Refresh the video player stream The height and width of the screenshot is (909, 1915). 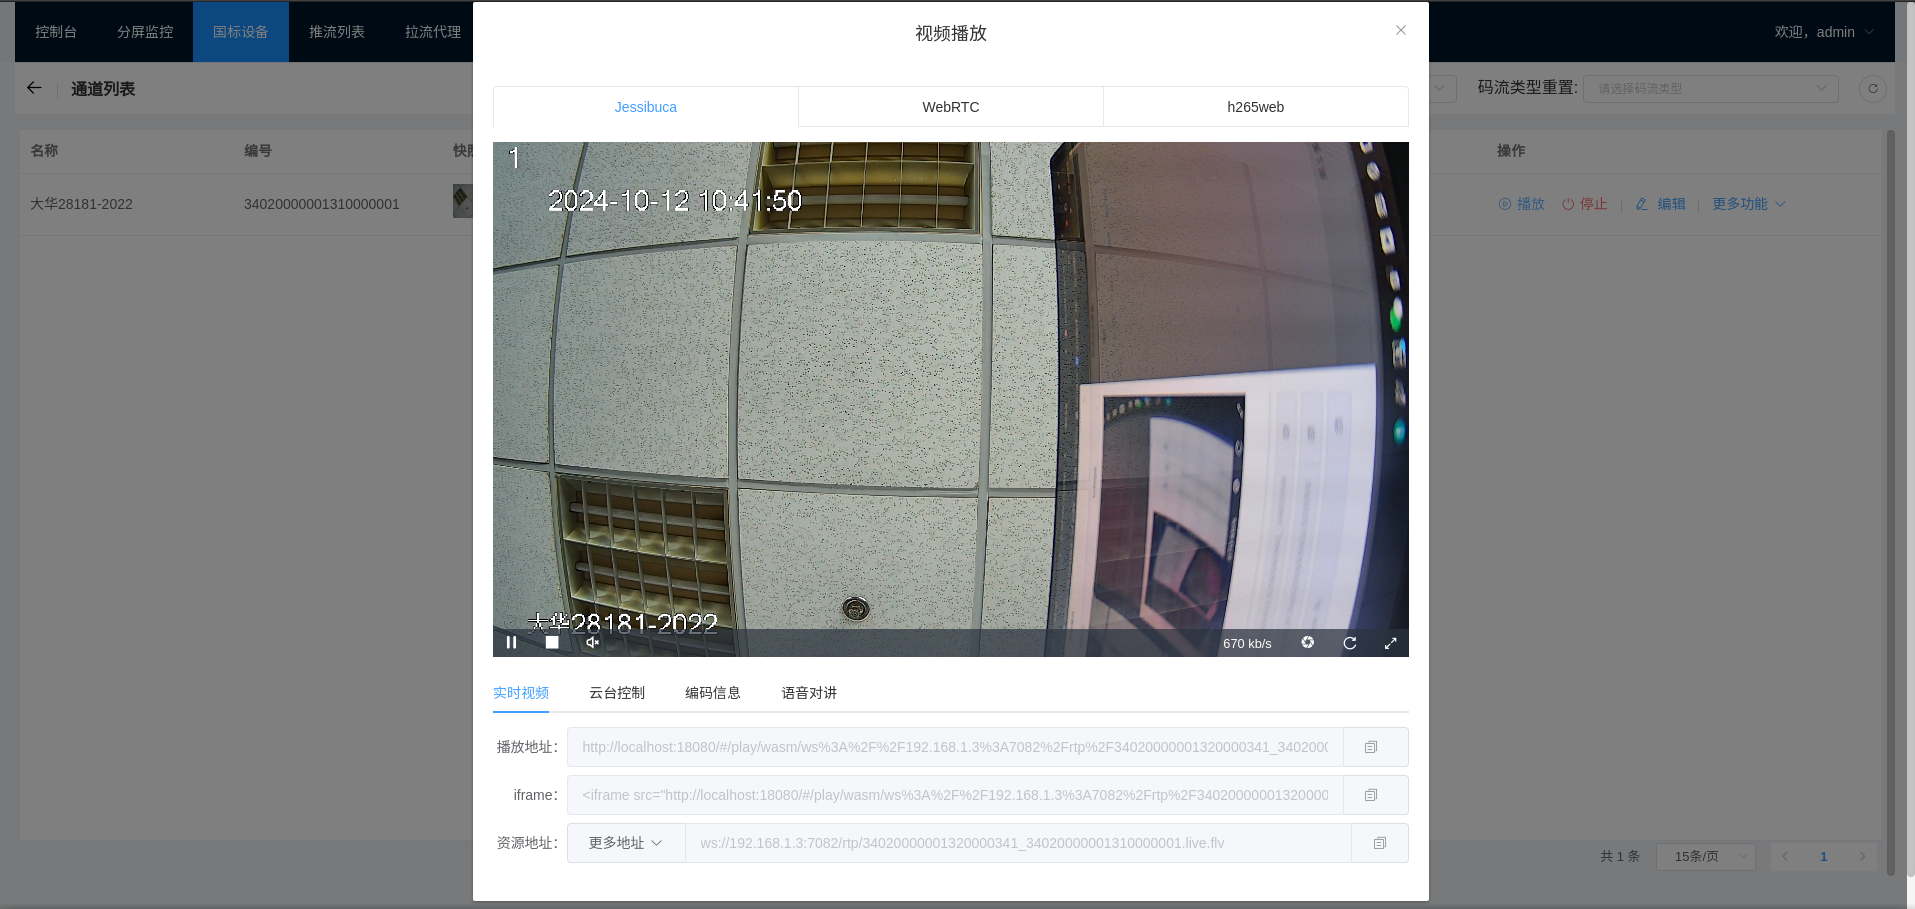point(1349,643)
